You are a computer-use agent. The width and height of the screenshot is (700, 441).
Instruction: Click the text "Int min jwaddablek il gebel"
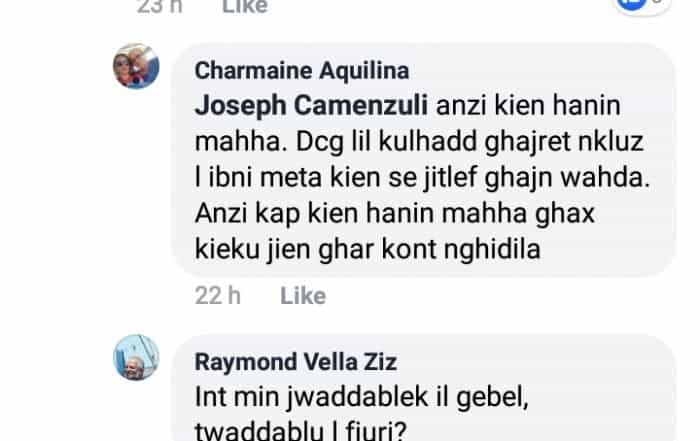(362, 397)
